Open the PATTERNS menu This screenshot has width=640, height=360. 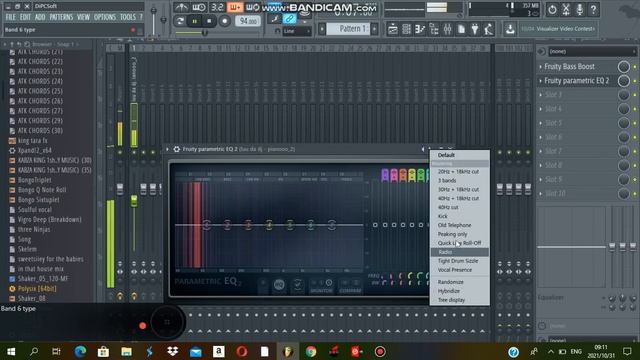61,17
